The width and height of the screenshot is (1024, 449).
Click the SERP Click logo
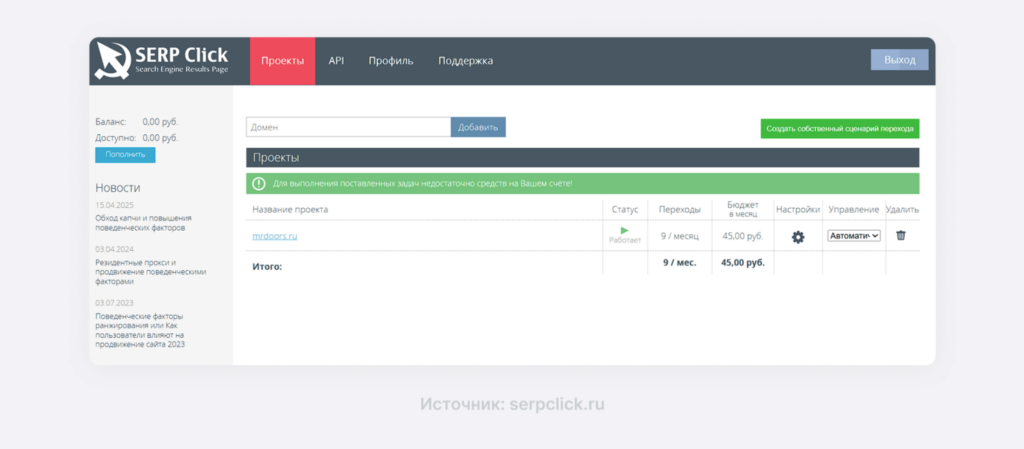coord(162,61)
